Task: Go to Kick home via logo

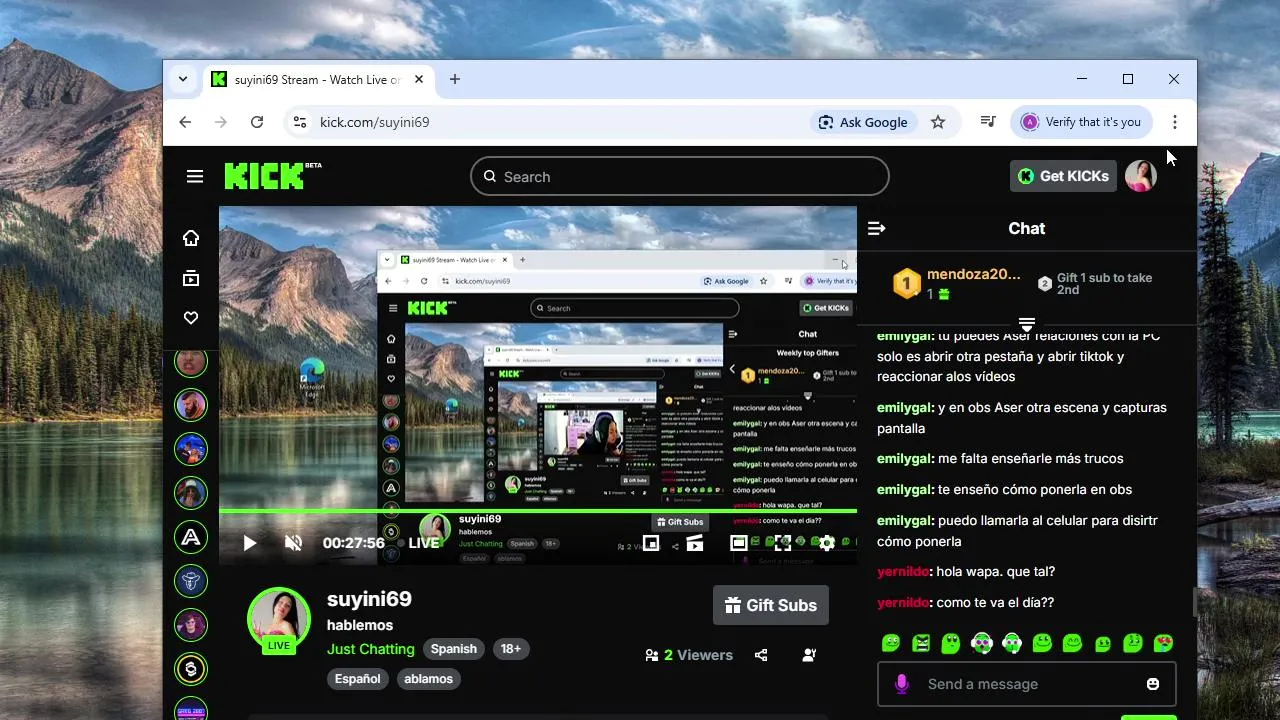Action: (265, 177)
